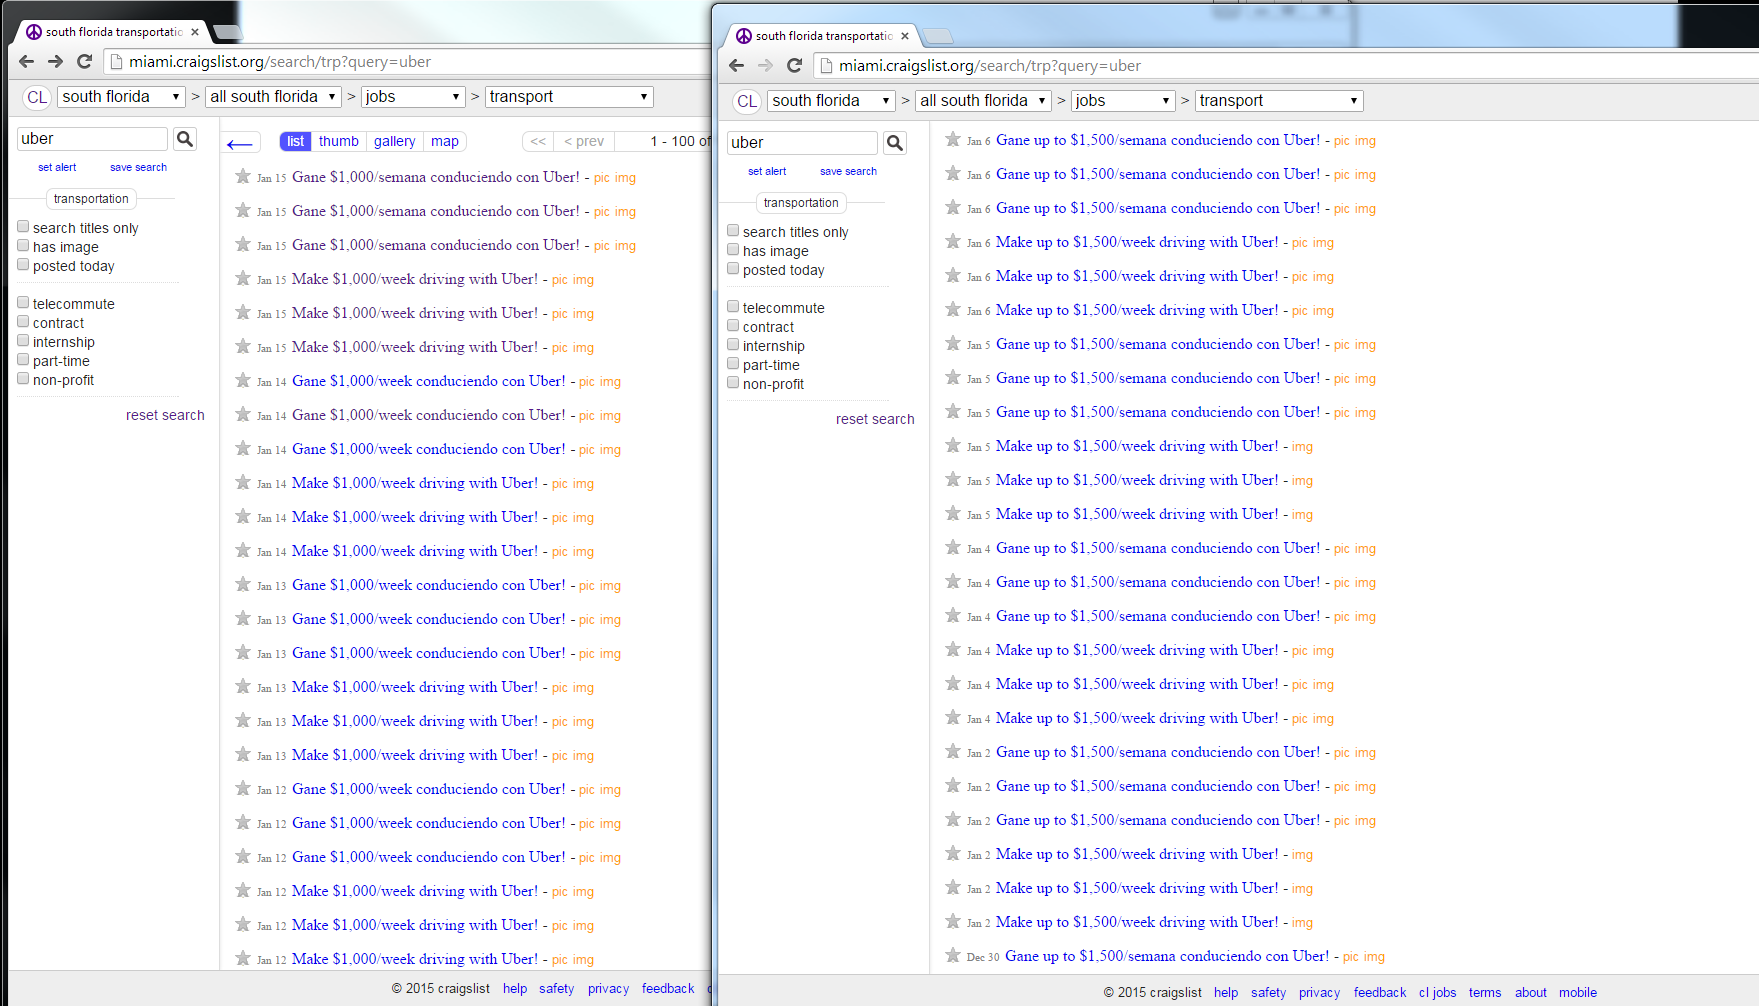Close the right window's south florida tab
The height and width of the screenshot is (1006, 1759).
(x=905, y=36)
